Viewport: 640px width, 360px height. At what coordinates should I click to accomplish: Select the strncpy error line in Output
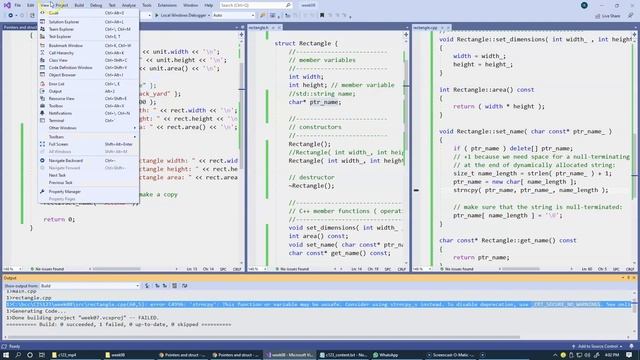click(318, 304)
